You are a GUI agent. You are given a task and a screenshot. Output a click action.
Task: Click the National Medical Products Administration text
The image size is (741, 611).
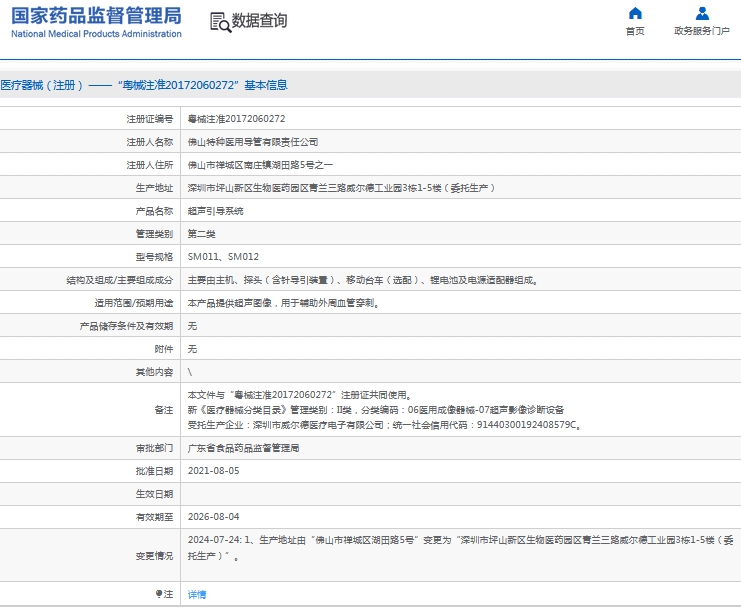click(x=97, y=33)
